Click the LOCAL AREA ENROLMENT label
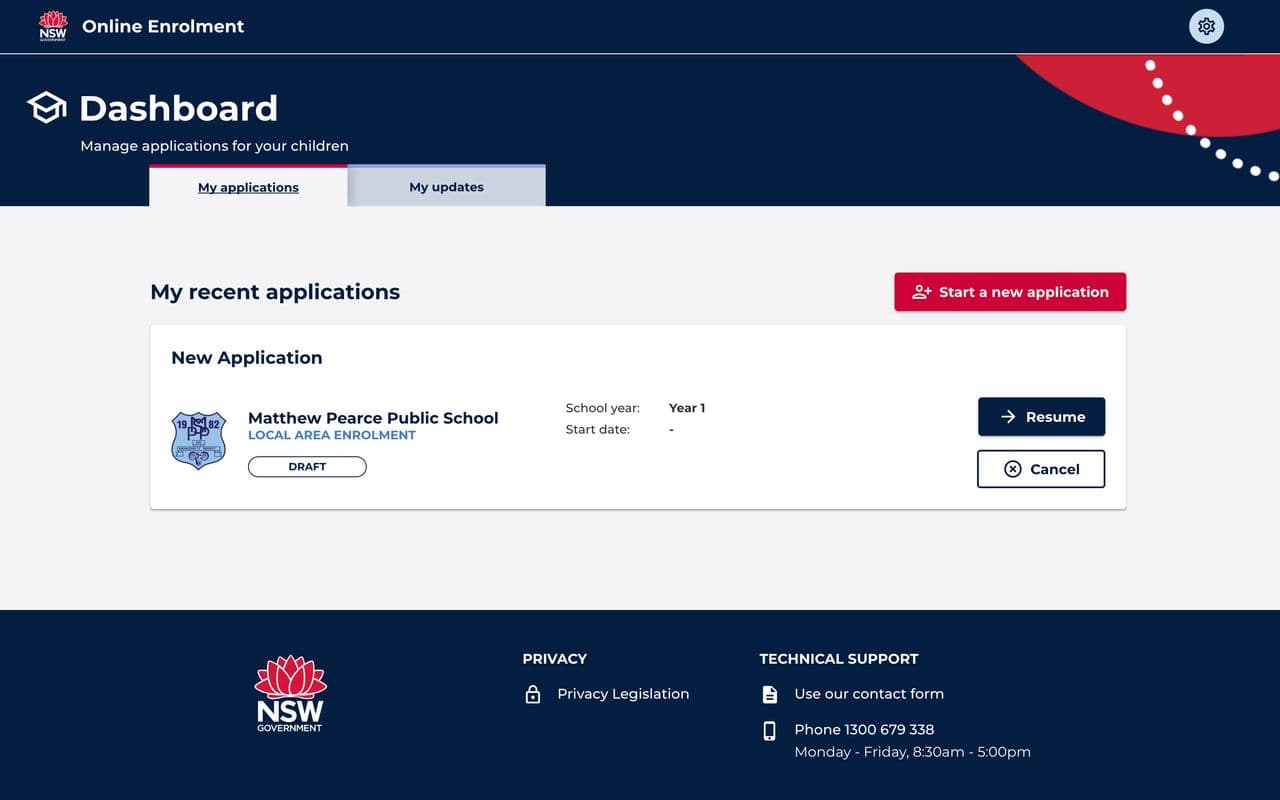The width and height of the screenshot is (1280, 800). coord(332,435)
